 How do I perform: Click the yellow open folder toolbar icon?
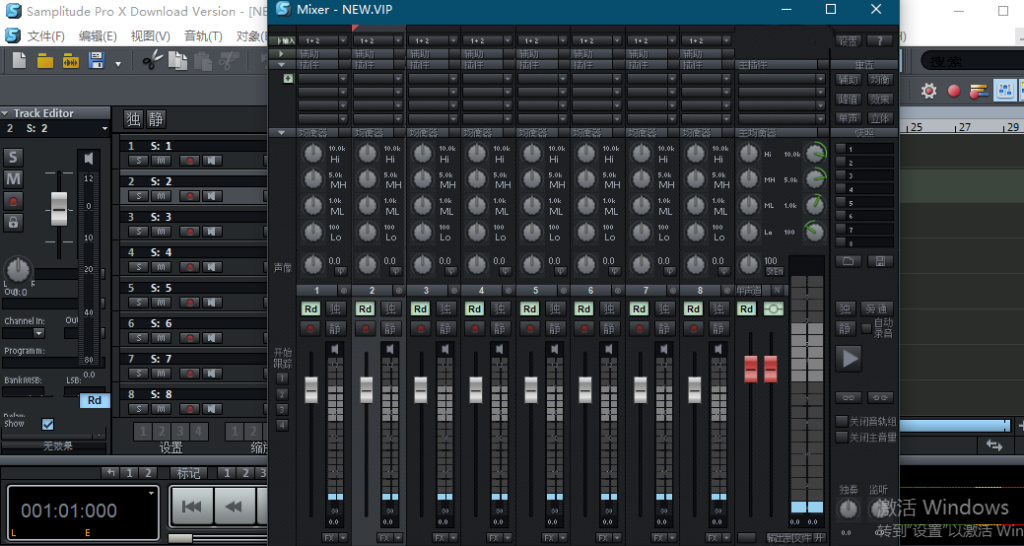tap(45, 61)
